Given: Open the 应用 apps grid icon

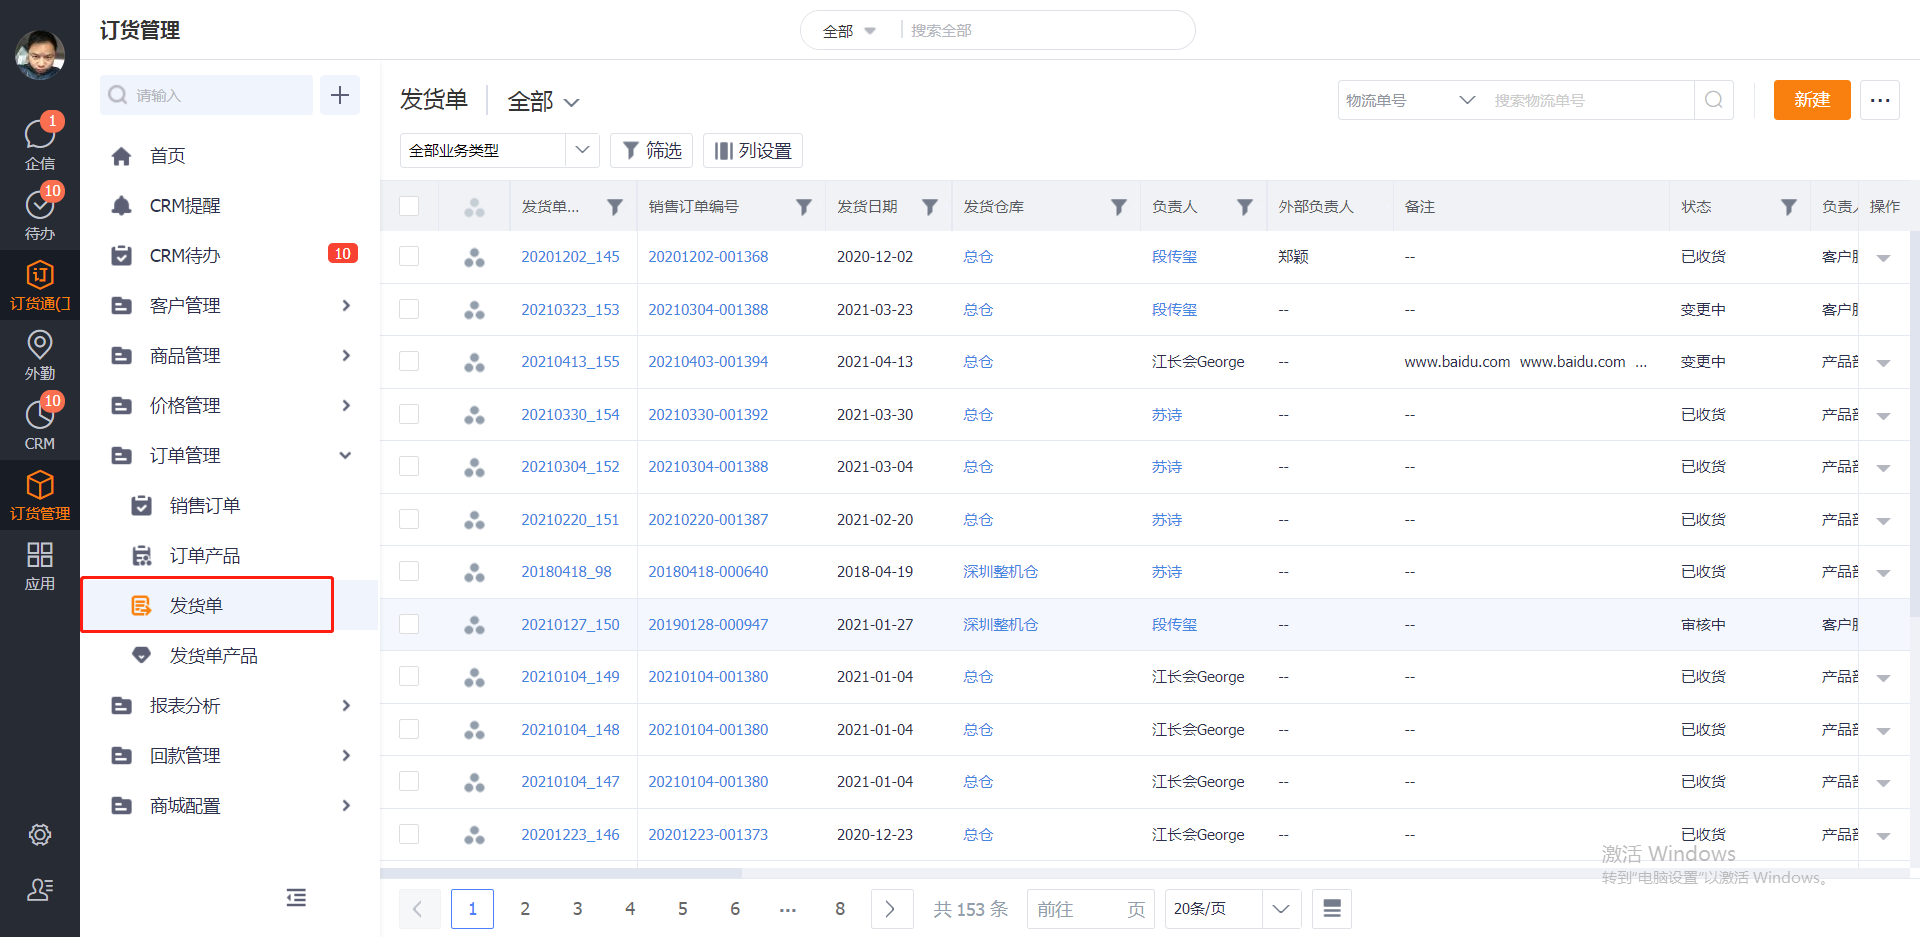Looking at the screenshot, I should 40,565.
